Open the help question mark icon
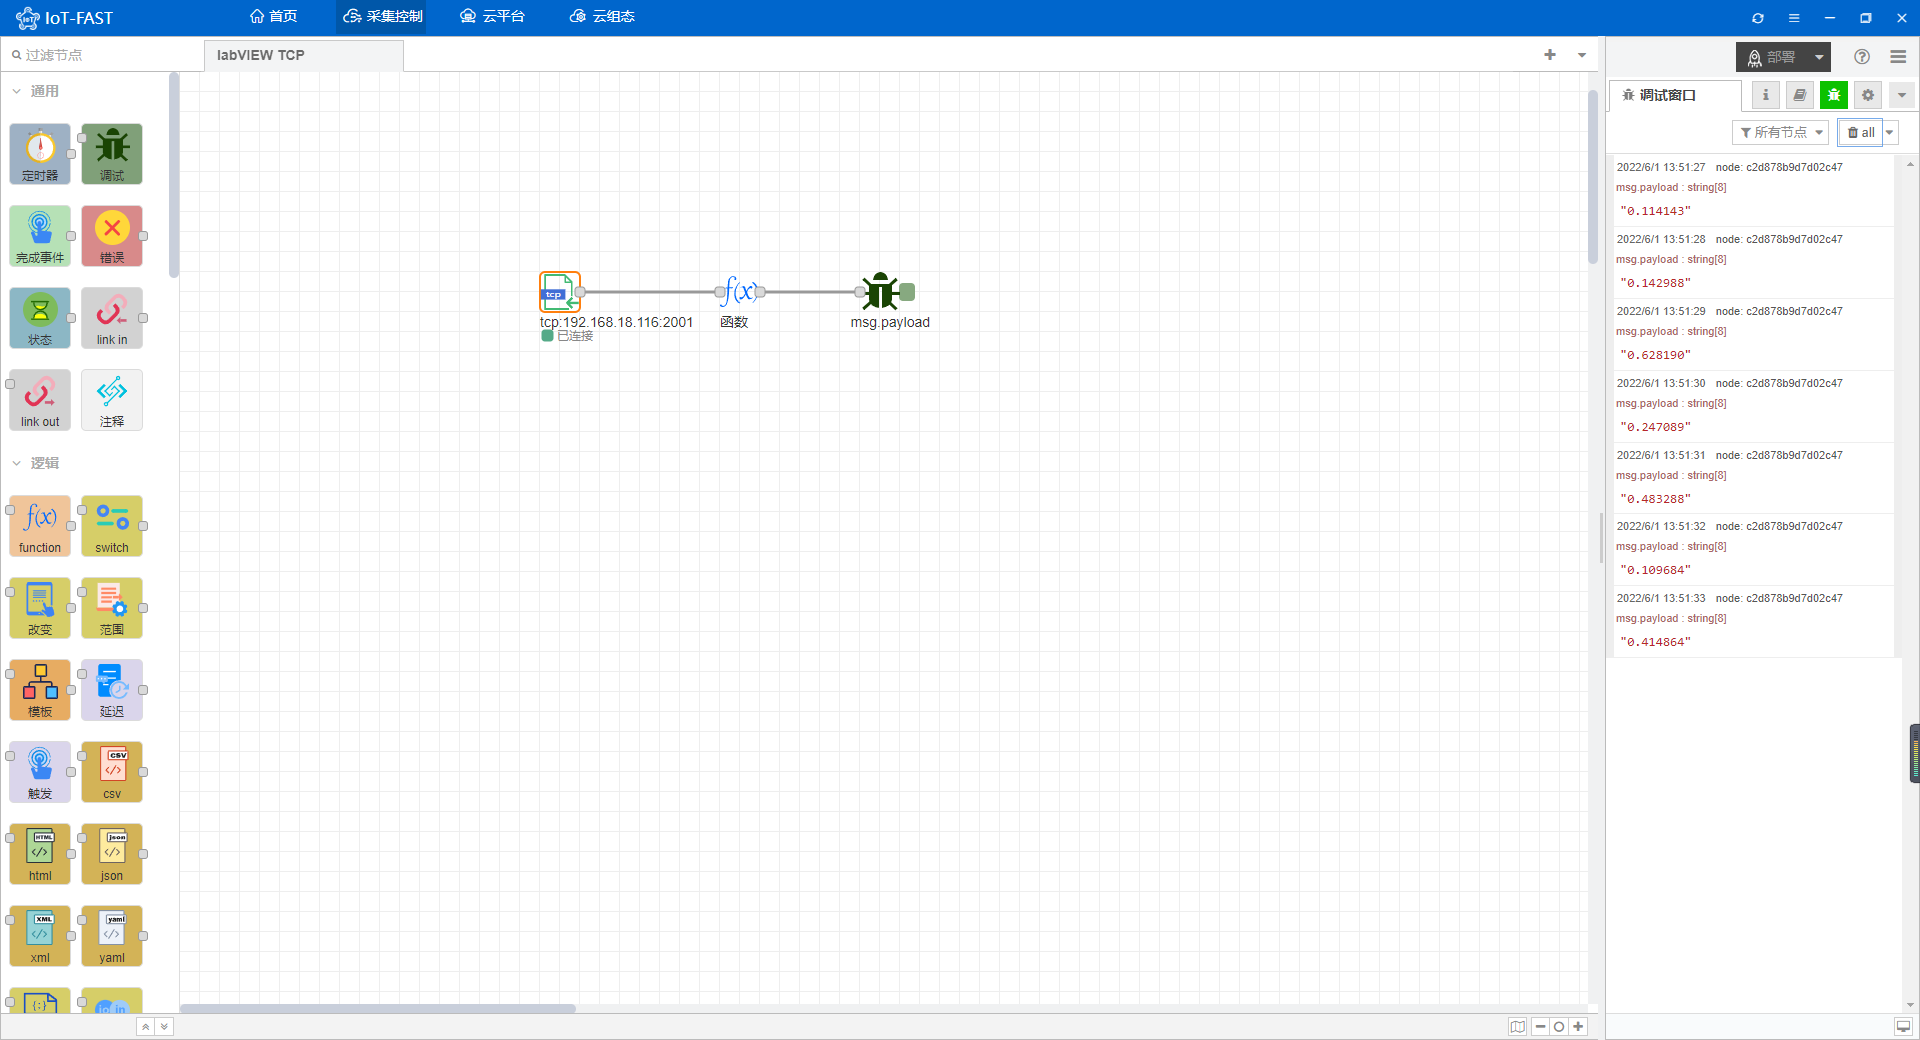This screenshot has width=1920, height=1040. (x=1862, y=57)
